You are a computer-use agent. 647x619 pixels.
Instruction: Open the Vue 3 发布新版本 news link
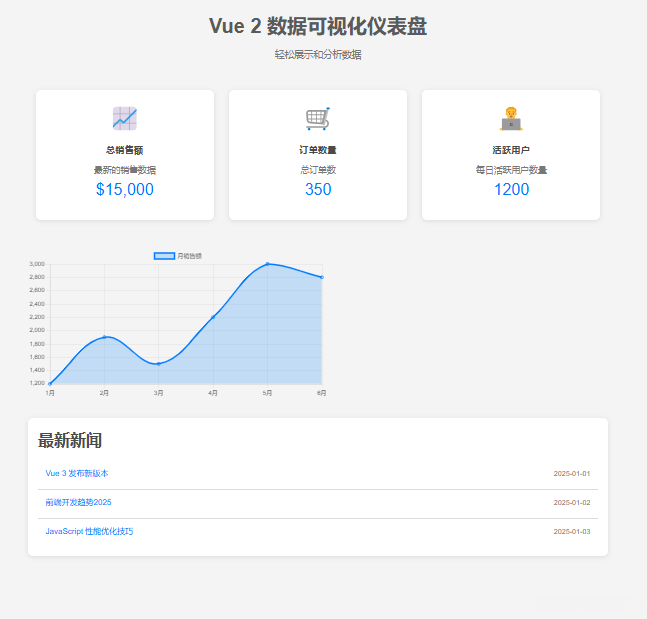77,473
